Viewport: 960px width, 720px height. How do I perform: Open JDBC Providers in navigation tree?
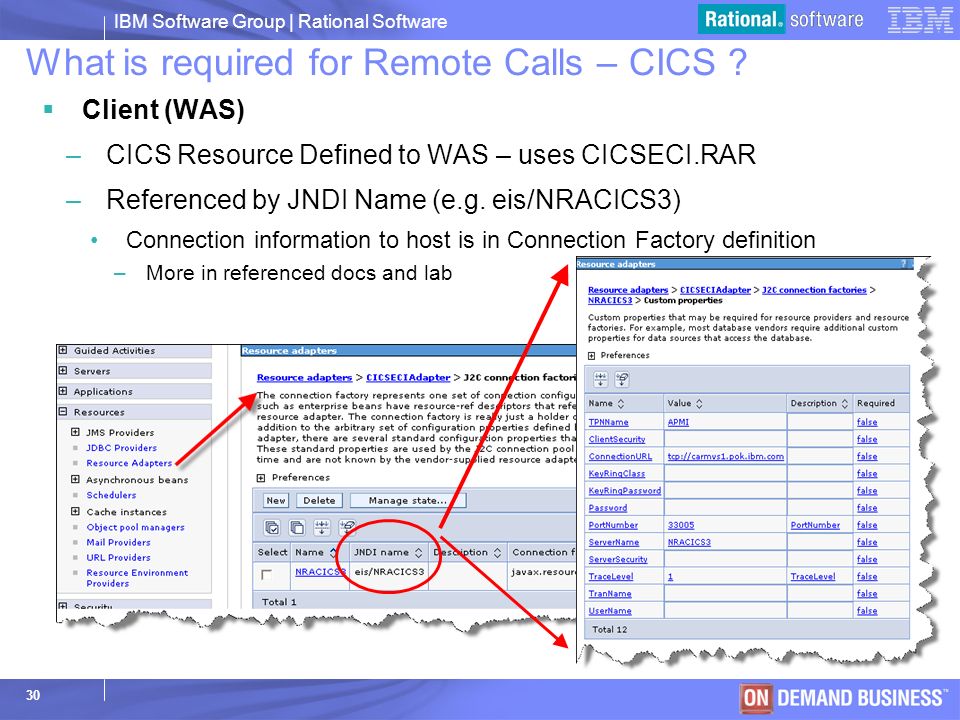click(x=121, y=448)
